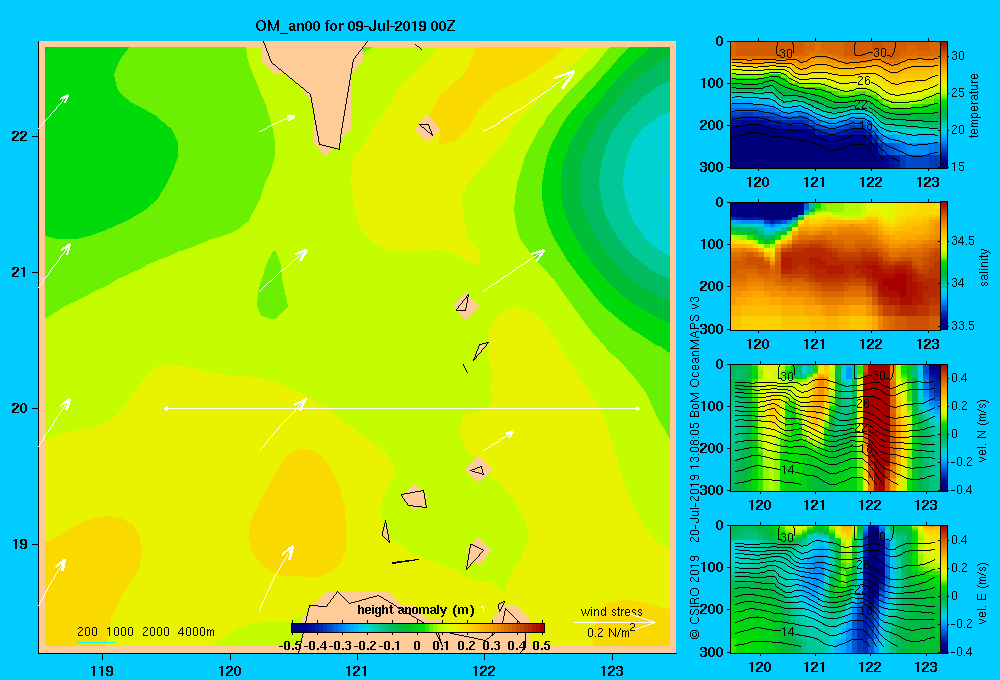Image resolution: width=1000 pixels, height=680 pixels.
Task: Select the 'vel. E (m/s)' axis label
Action: point(983,592)
